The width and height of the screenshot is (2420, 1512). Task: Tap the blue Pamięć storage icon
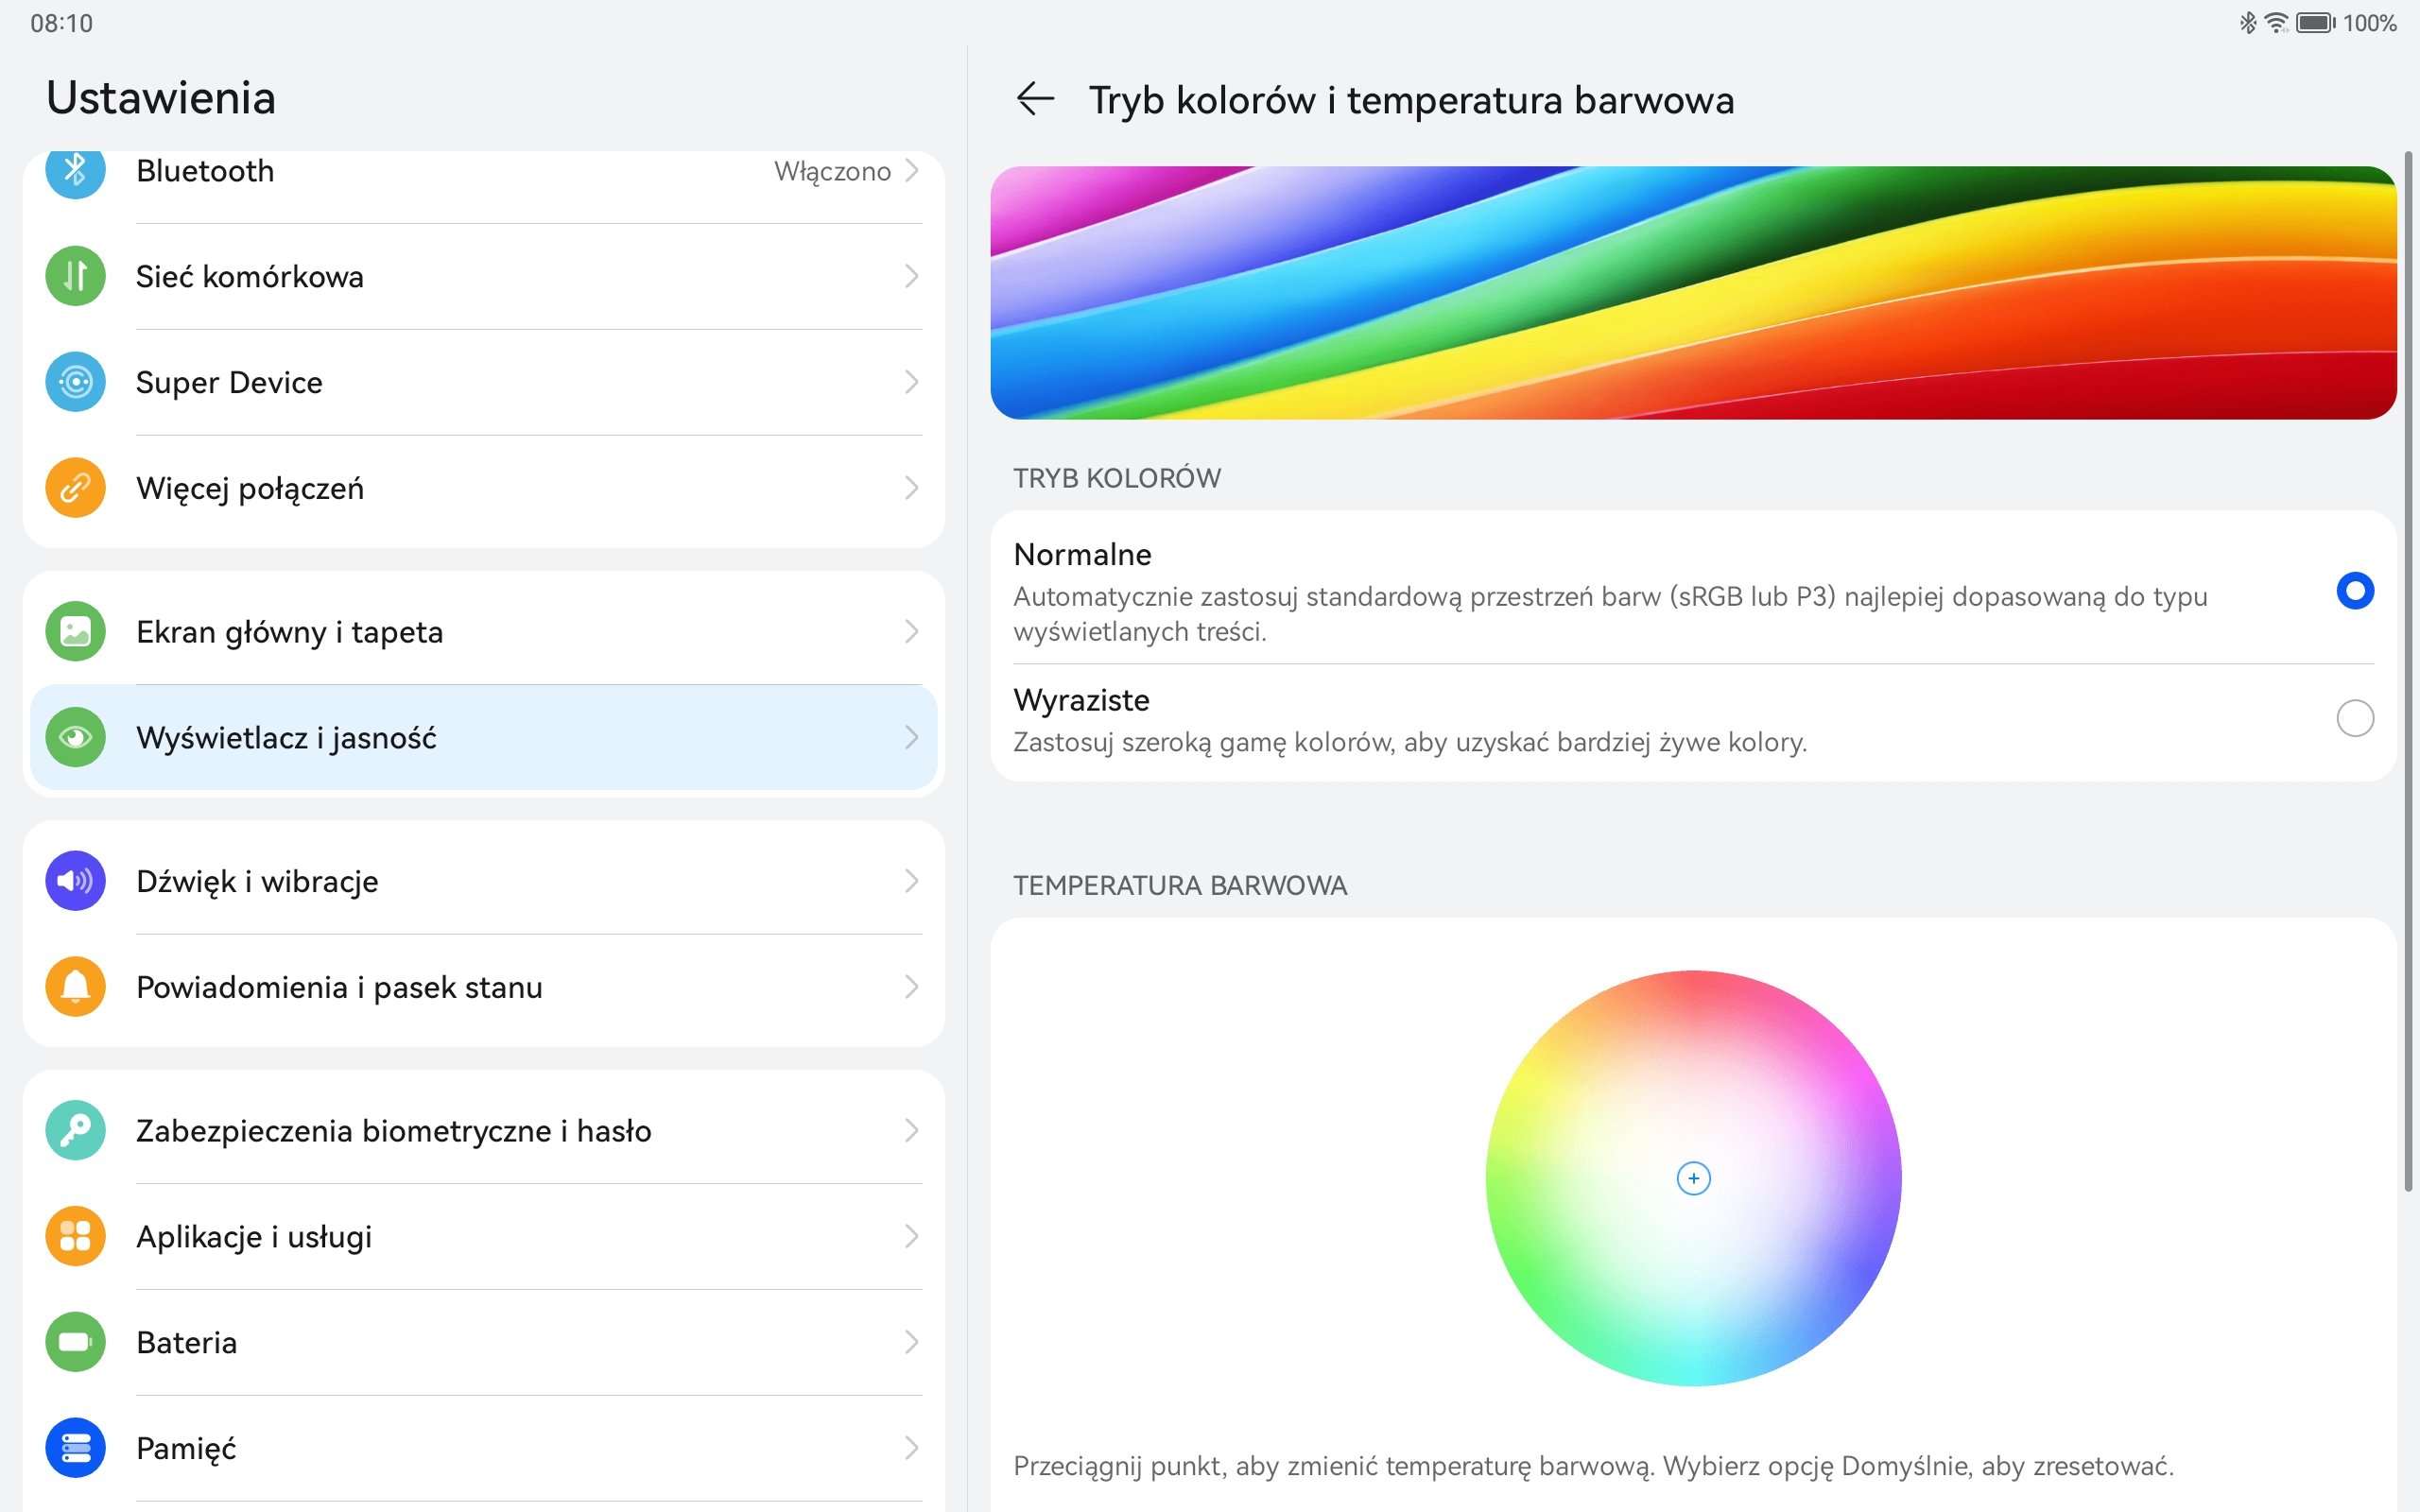pos(75,1448)
